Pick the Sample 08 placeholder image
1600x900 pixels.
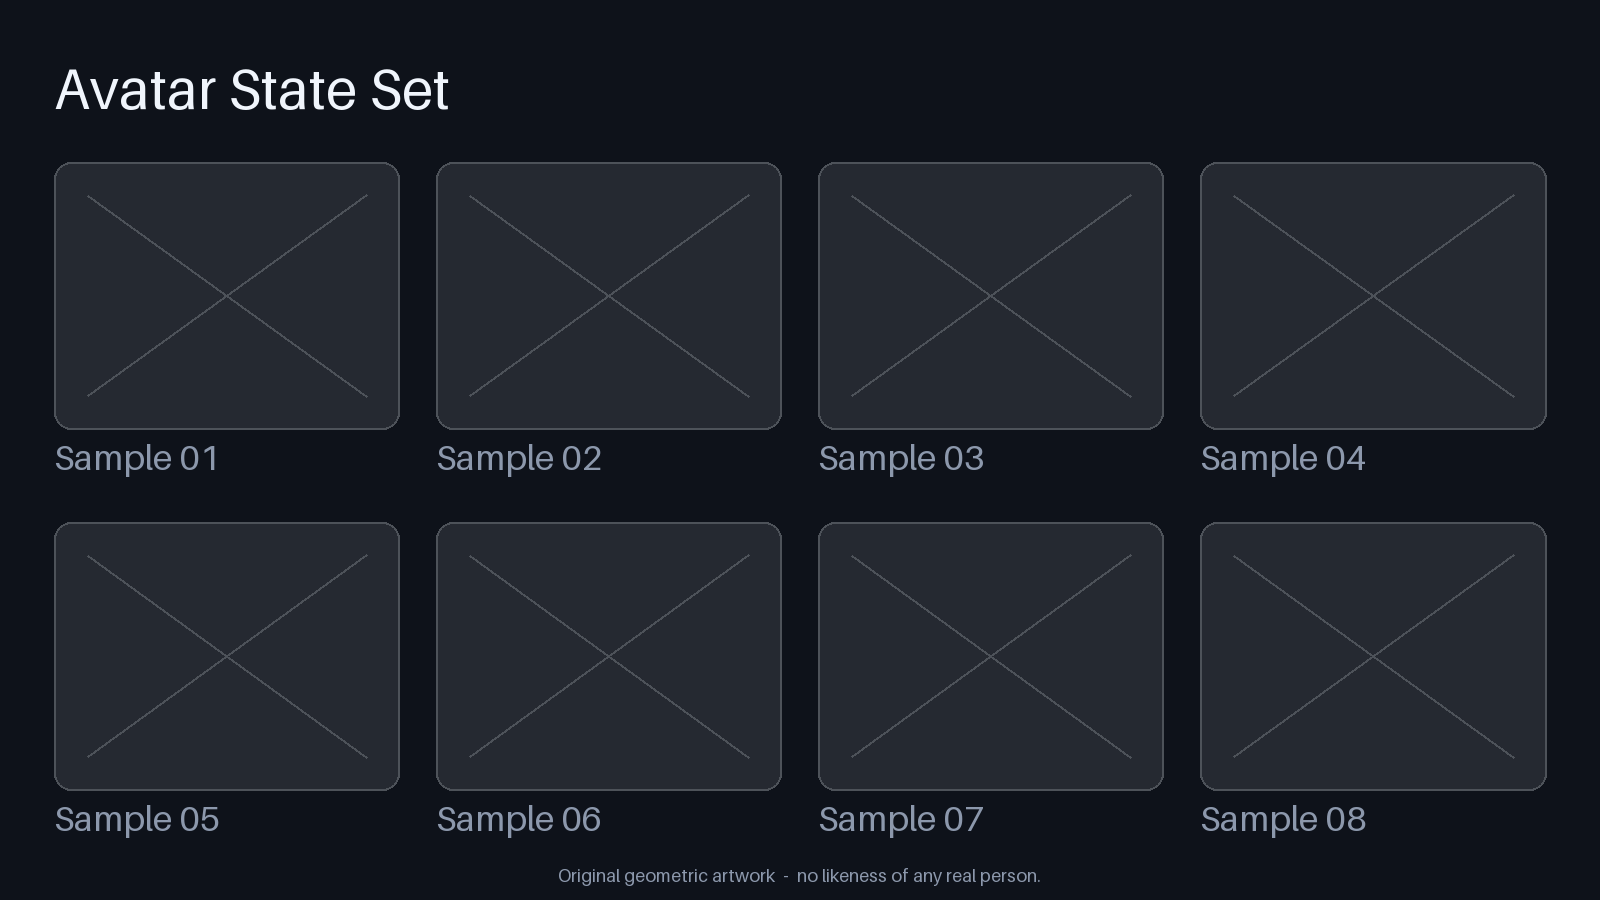pos(1373,656)
